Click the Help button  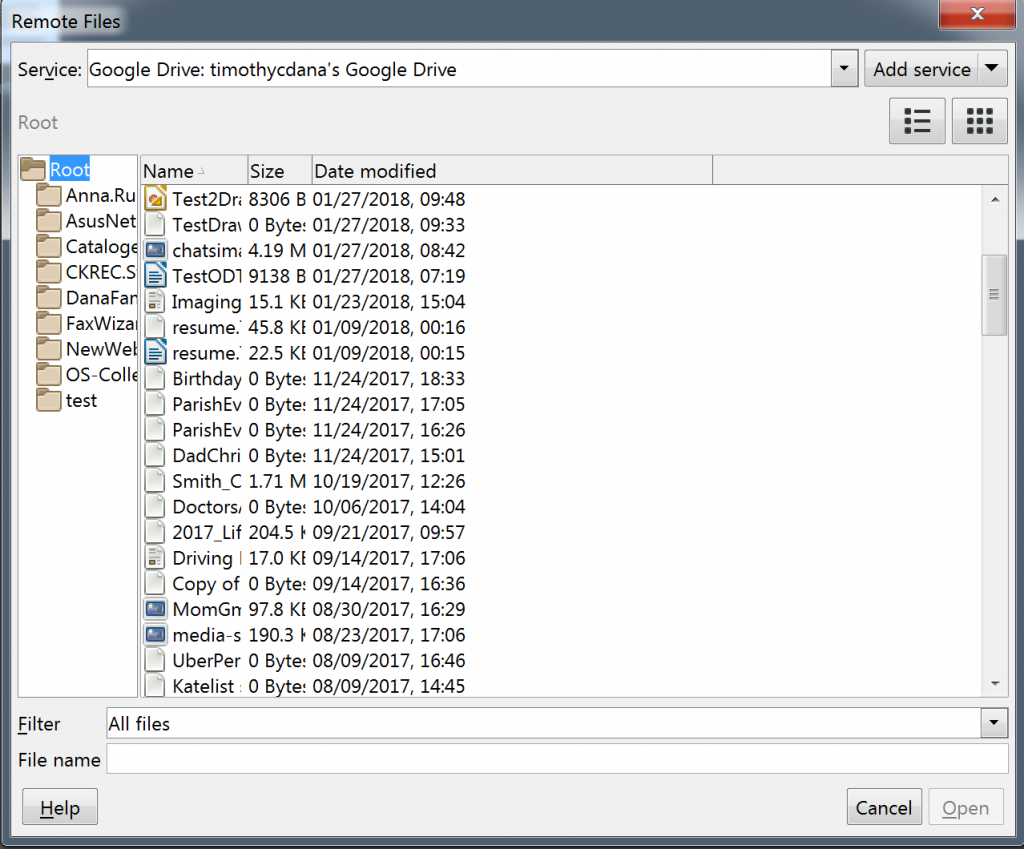pos(59,806)
